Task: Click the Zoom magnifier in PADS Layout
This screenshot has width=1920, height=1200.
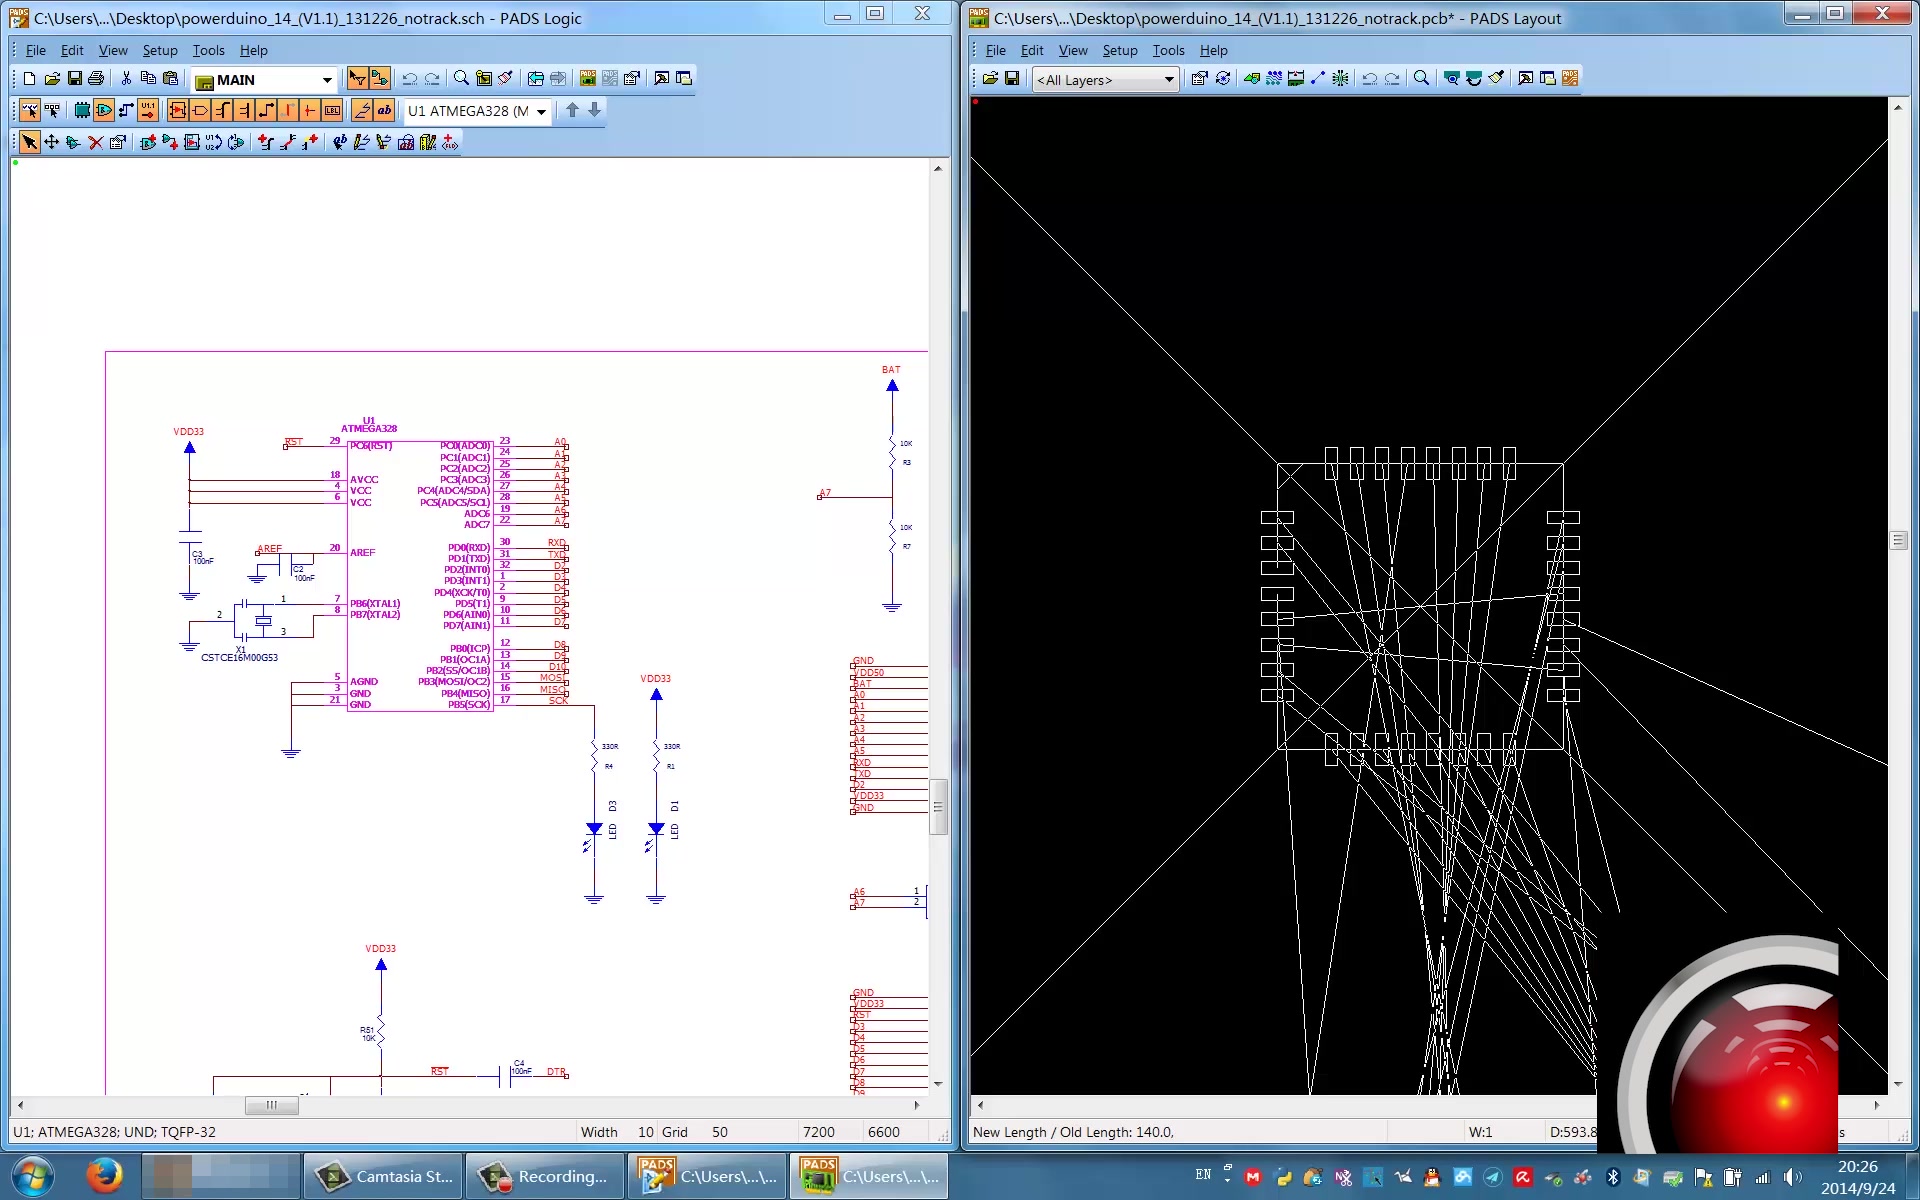Action: pos(1421,78)
